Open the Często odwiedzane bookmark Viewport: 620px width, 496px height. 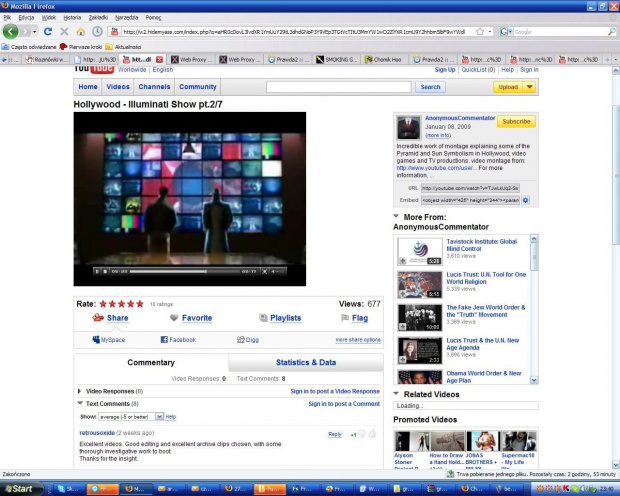click(x=29, y=47)
